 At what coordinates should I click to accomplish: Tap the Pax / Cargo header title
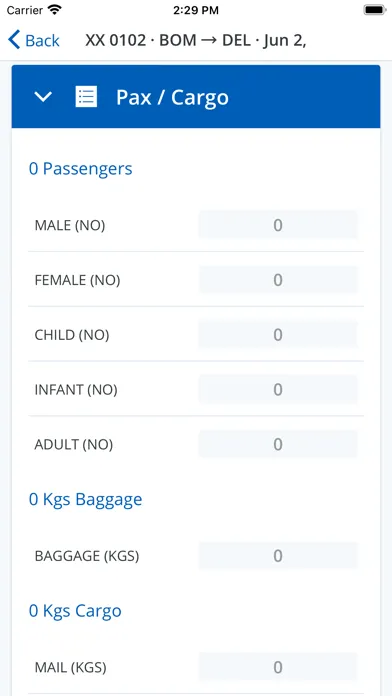point(172,97)
